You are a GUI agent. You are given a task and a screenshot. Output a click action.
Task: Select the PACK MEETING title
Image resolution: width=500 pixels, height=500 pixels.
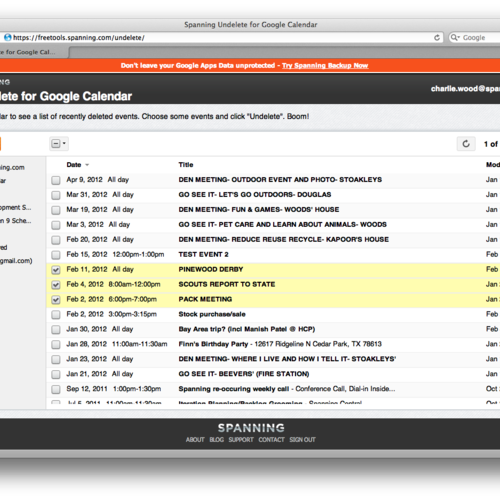click(205, 299)
